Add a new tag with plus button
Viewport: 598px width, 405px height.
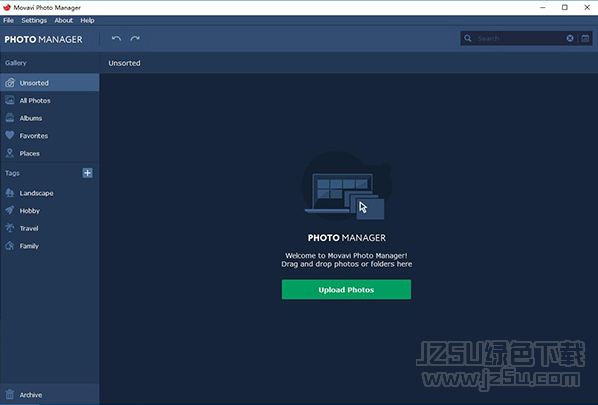coord(87,173)
